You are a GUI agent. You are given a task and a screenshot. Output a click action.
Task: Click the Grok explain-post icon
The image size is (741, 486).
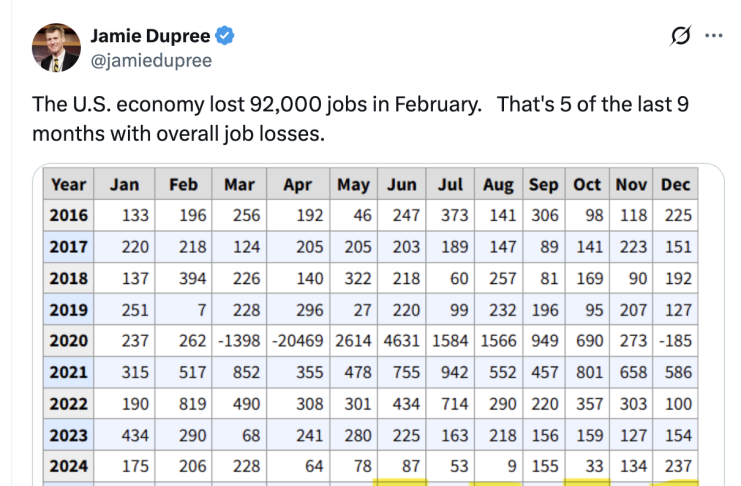pyautogui.click(x=680, y=37)
